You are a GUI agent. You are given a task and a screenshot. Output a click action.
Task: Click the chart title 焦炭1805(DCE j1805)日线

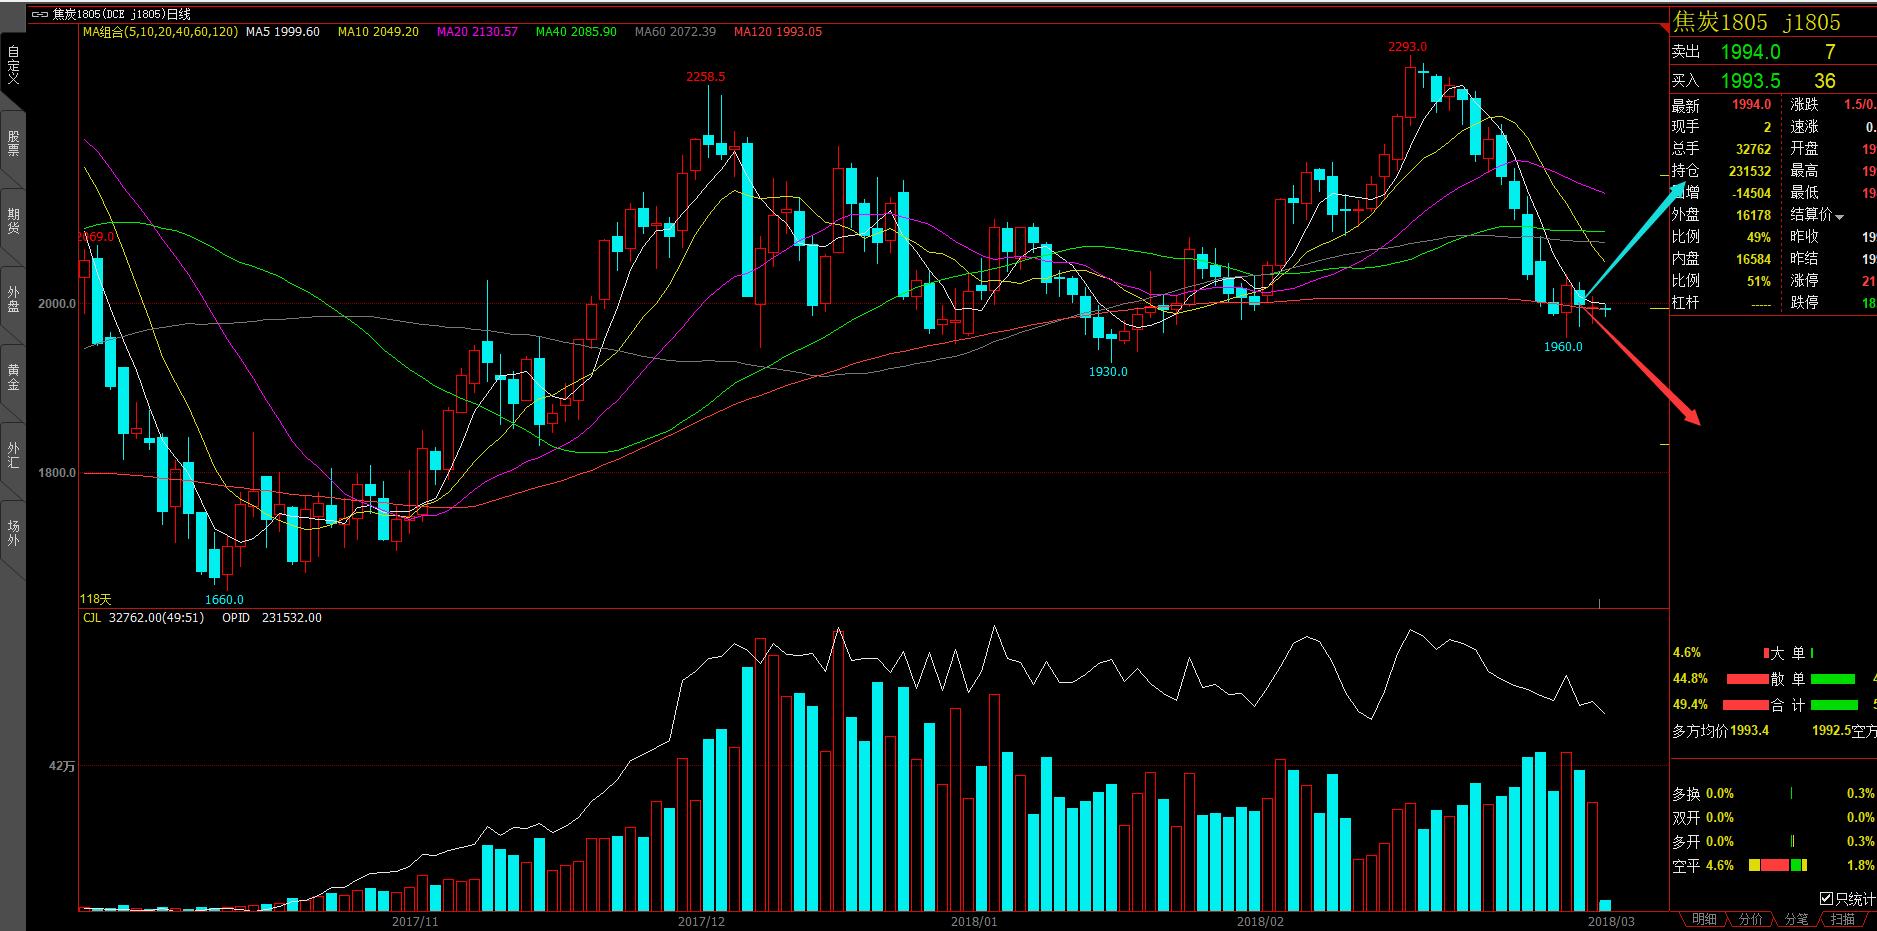(x=121, y=15)
